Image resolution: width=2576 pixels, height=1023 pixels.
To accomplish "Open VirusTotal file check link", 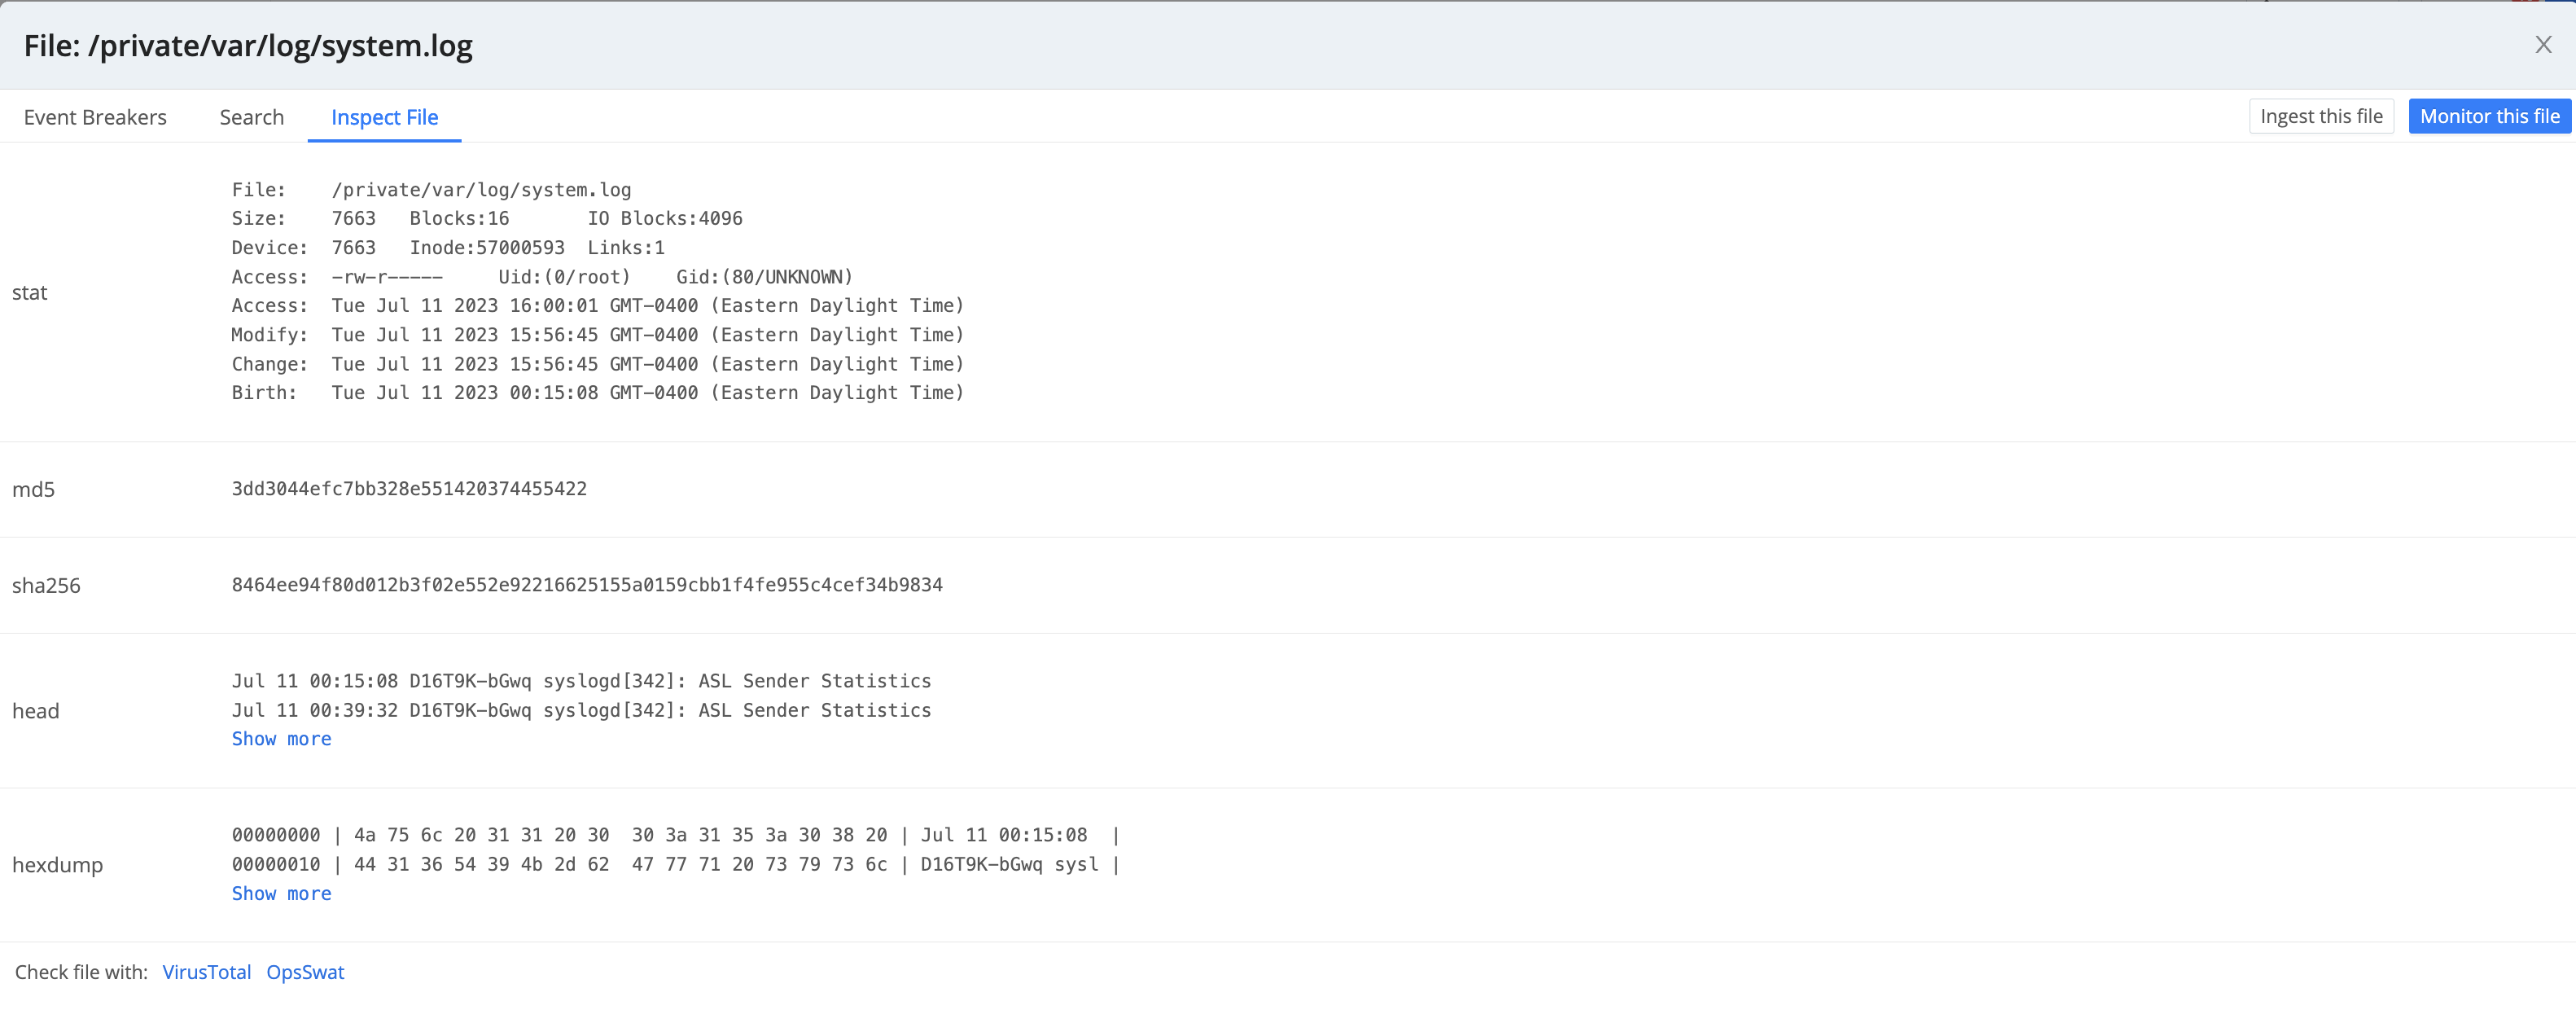I will (206, 971).
